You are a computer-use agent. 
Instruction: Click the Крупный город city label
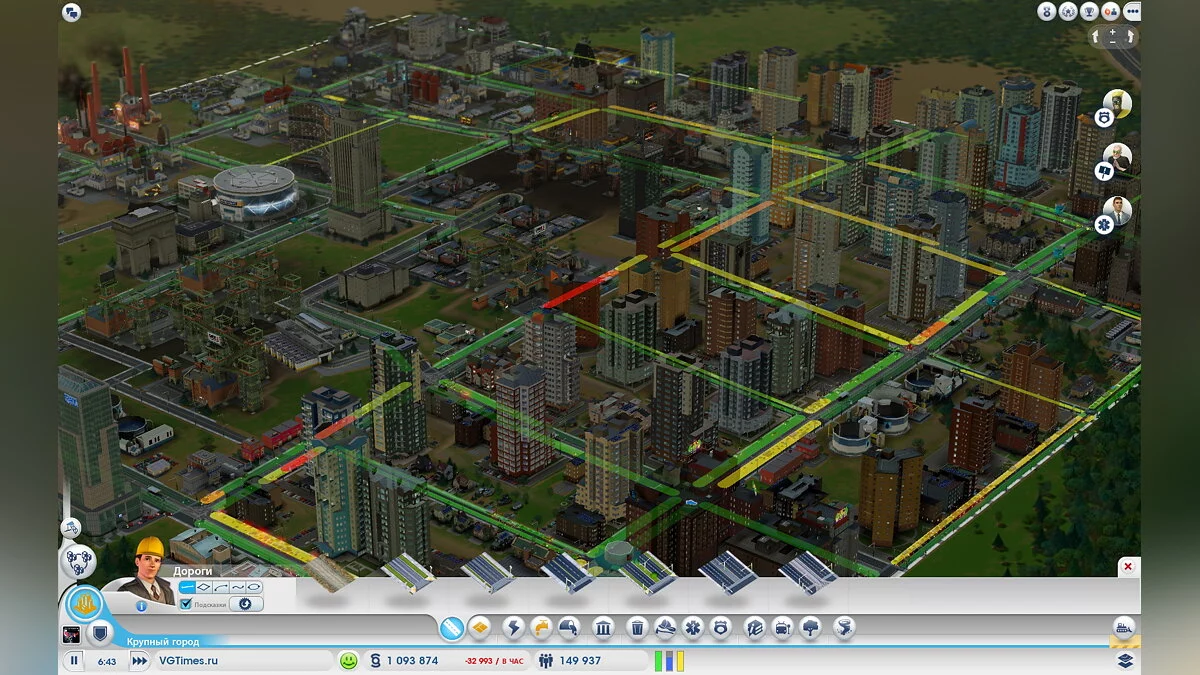(x=163, y=641)
